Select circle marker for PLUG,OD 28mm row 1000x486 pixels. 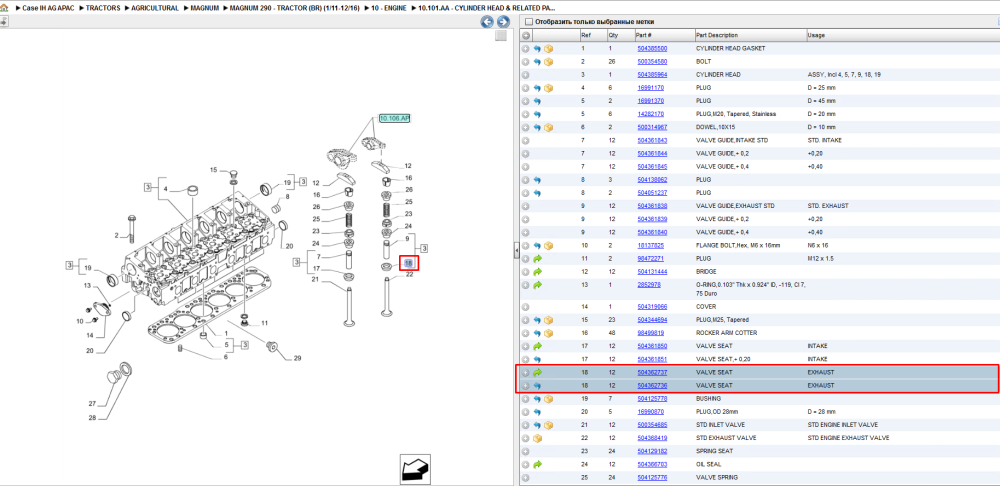526,412
